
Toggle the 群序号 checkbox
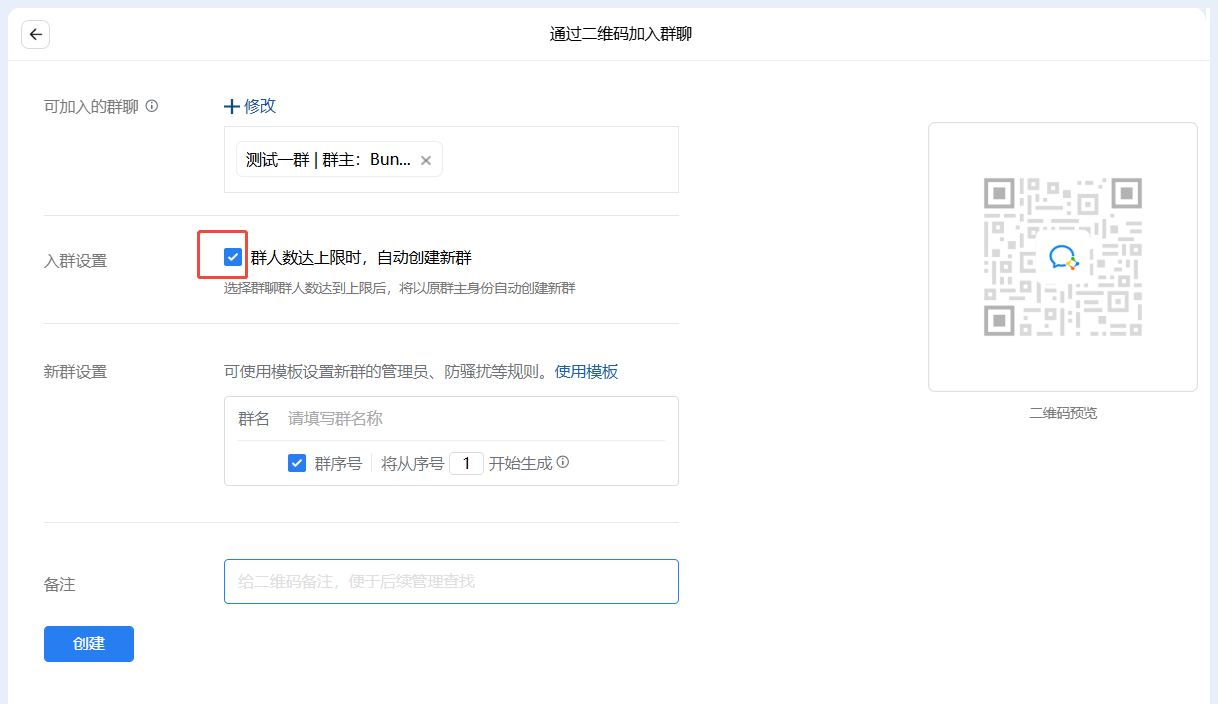[297, 463]
